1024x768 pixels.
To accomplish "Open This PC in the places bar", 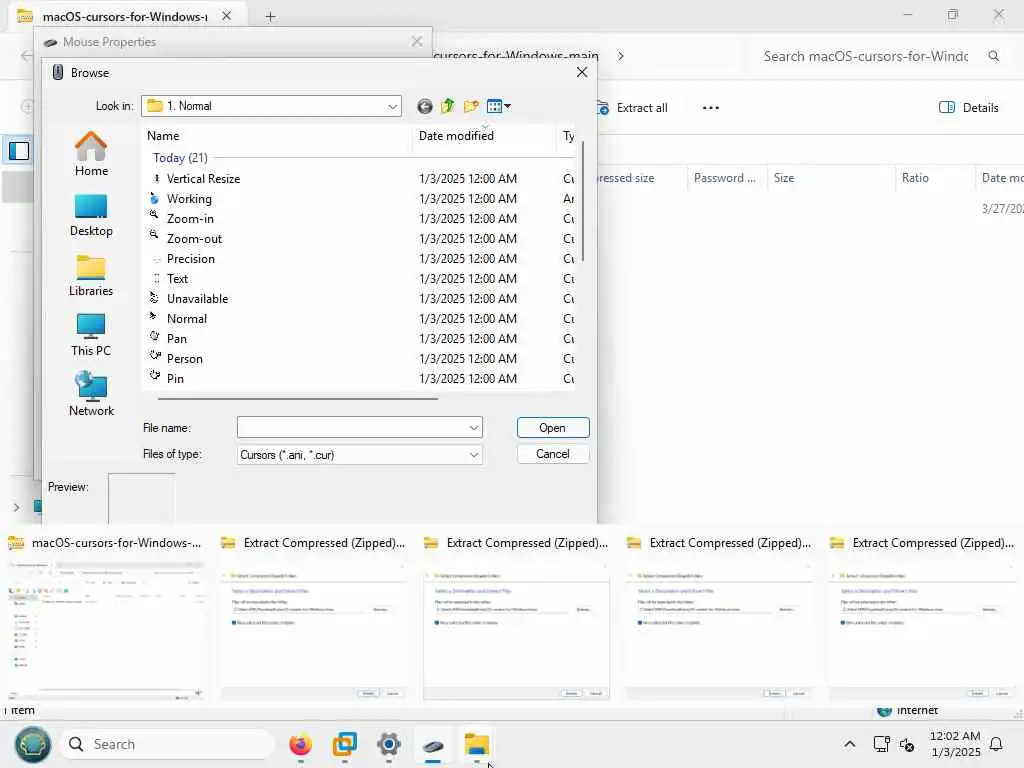I will tap(91, 336).
